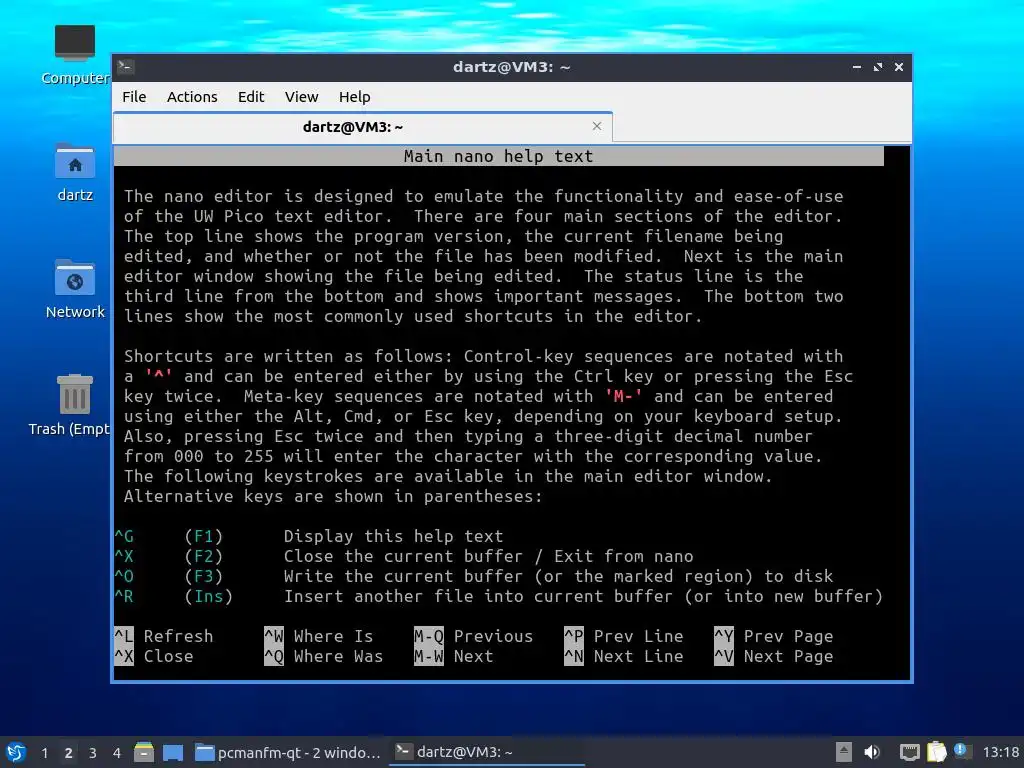The width and height of the screenshot is (1024, 768).
Task: Switch to workspace 4
Action: (117, 753)
